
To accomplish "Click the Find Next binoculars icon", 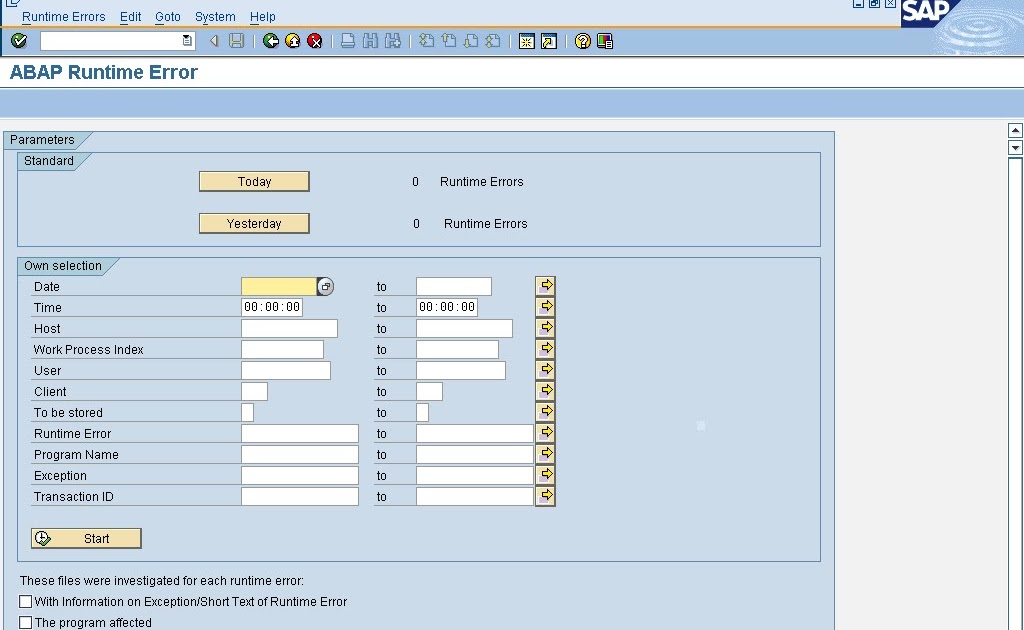I will [x=392, y=41].
